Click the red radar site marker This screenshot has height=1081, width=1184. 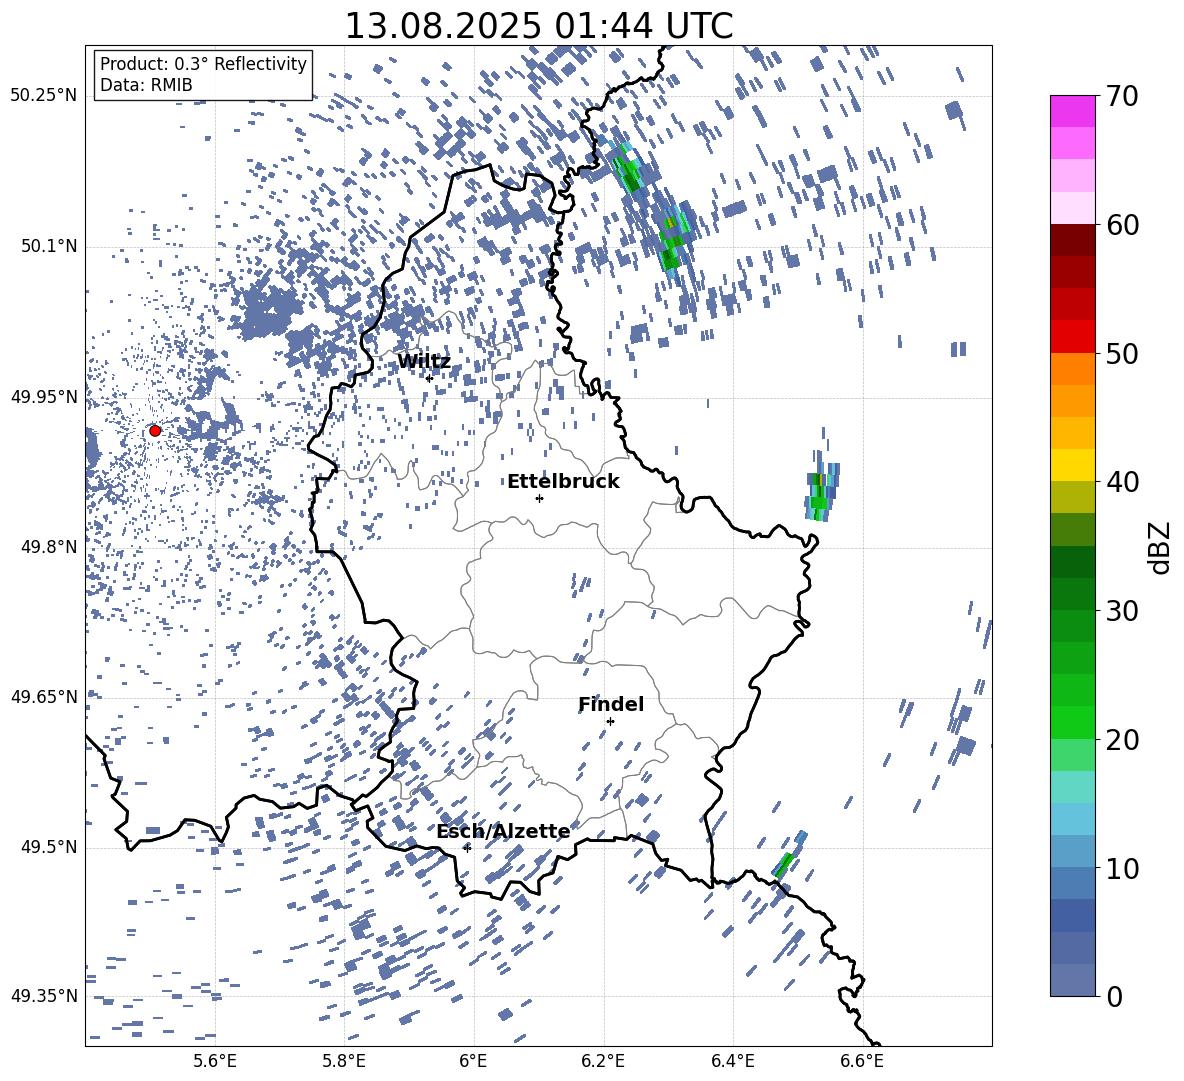[x=155, y=430]
